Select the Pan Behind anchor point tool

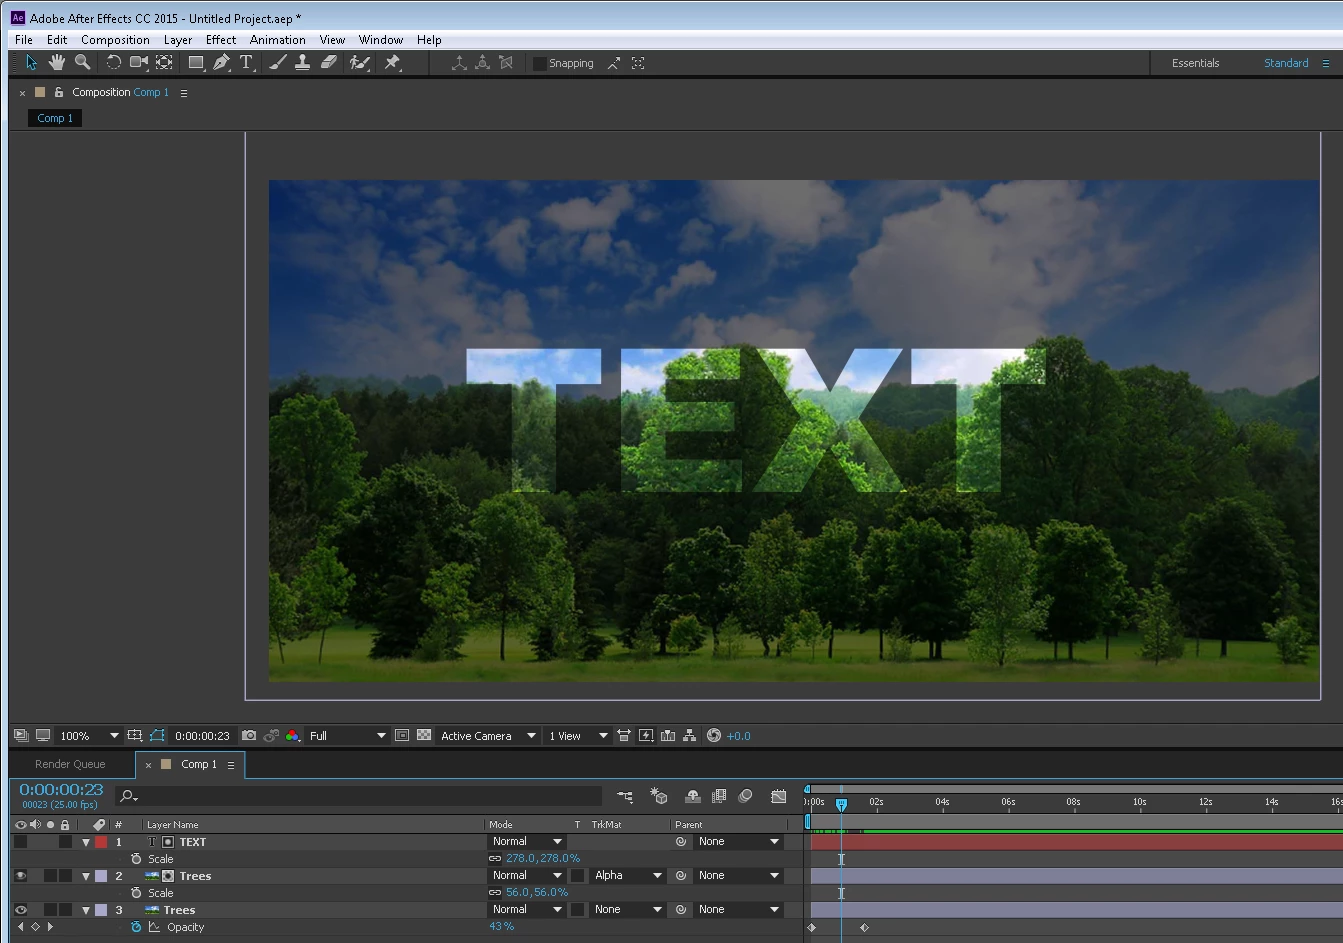[x=165, y=63]
